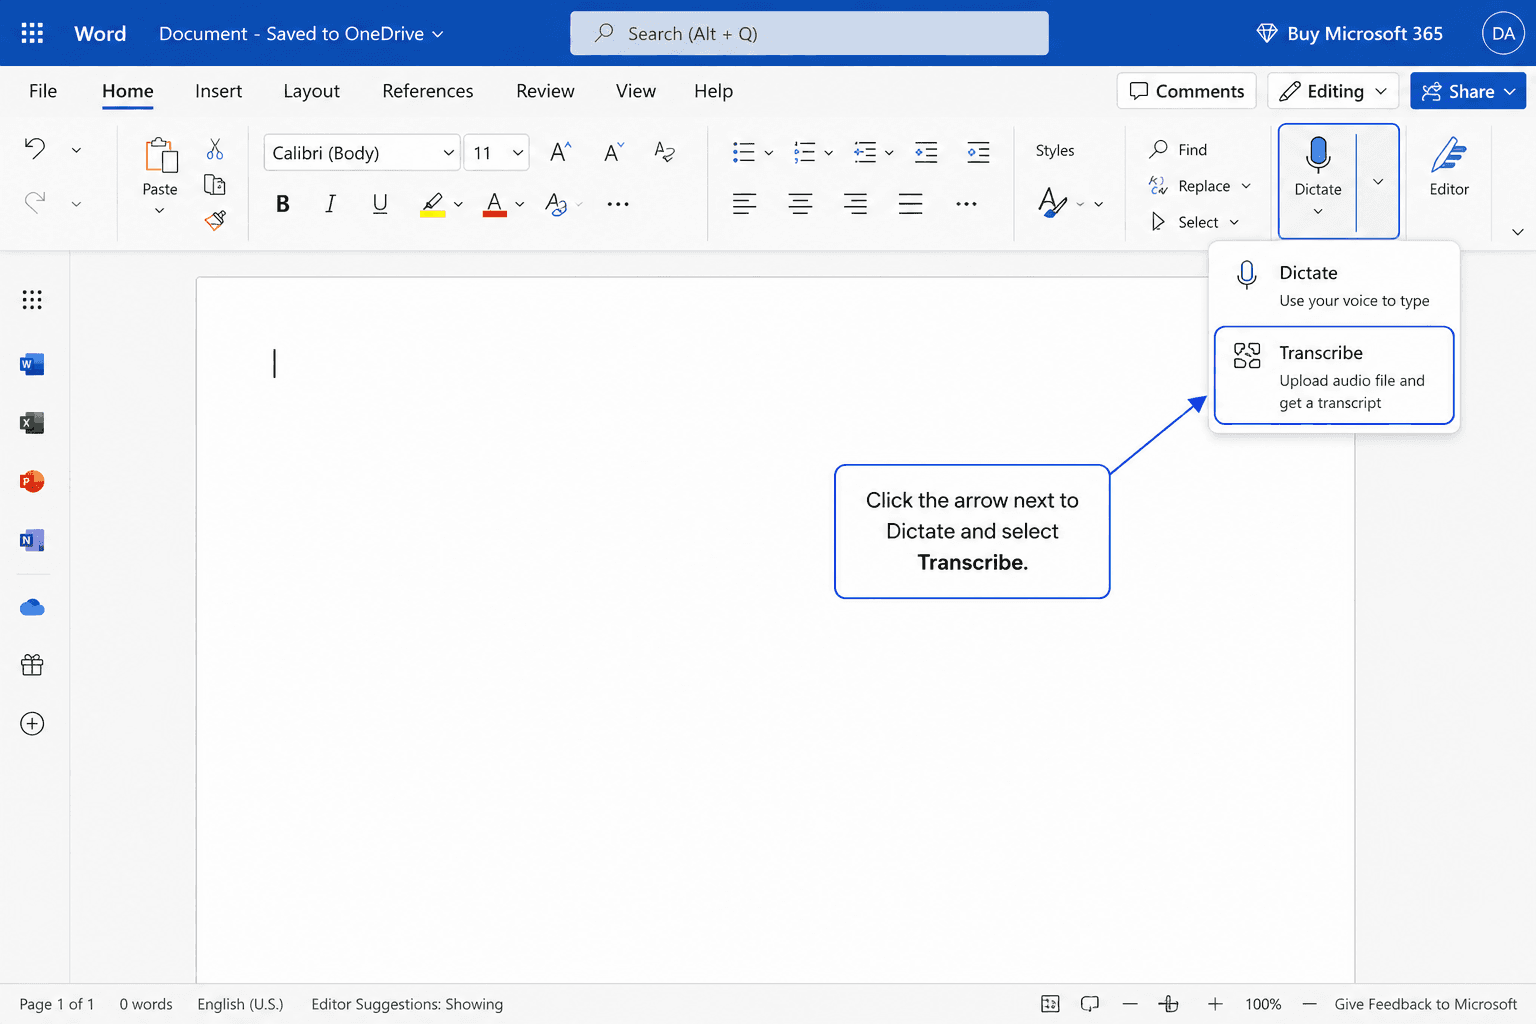The height and width of the screenshot is (1024, 1536).
Task: Click the Copy icon
Action: 215,185
